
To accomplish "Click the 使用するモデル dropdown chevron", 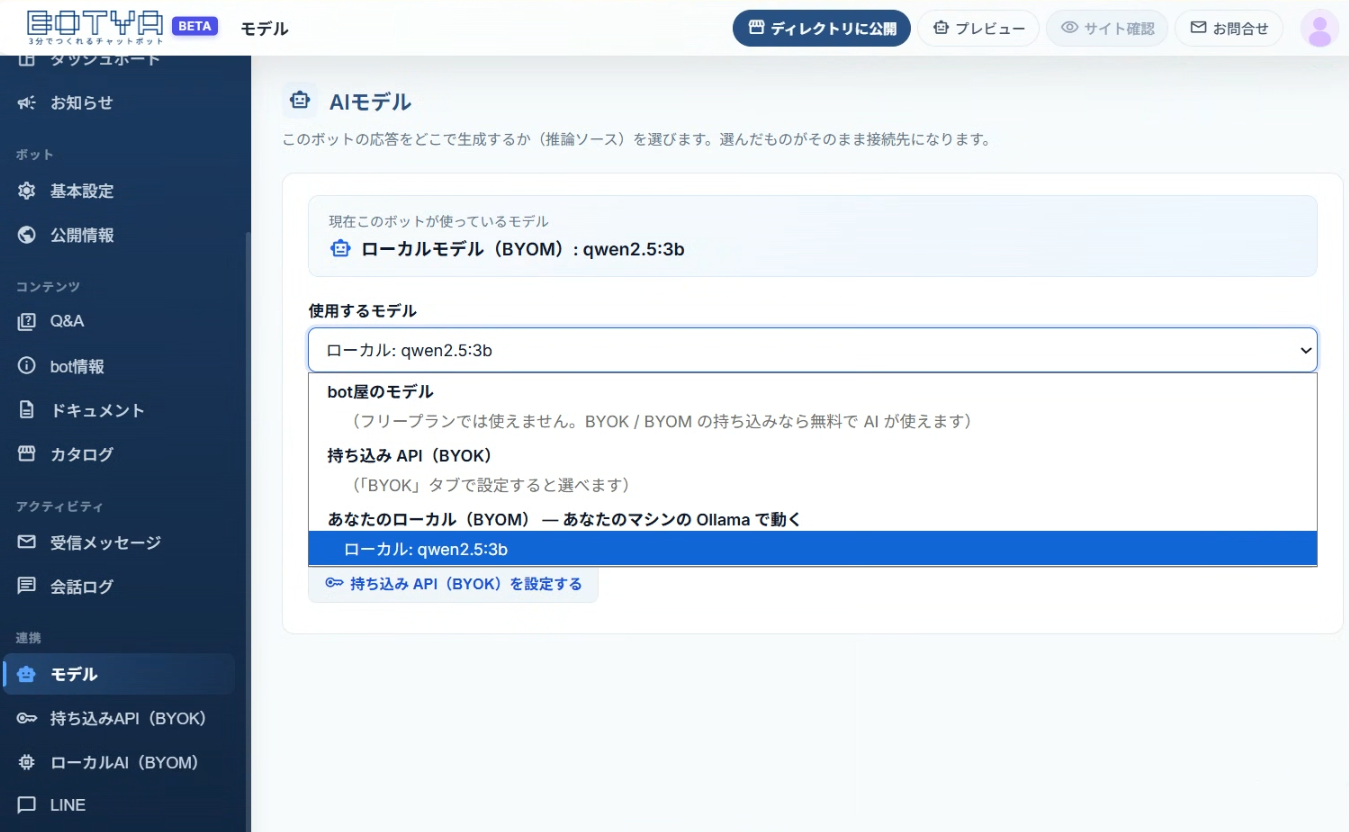I will 1305,350.
